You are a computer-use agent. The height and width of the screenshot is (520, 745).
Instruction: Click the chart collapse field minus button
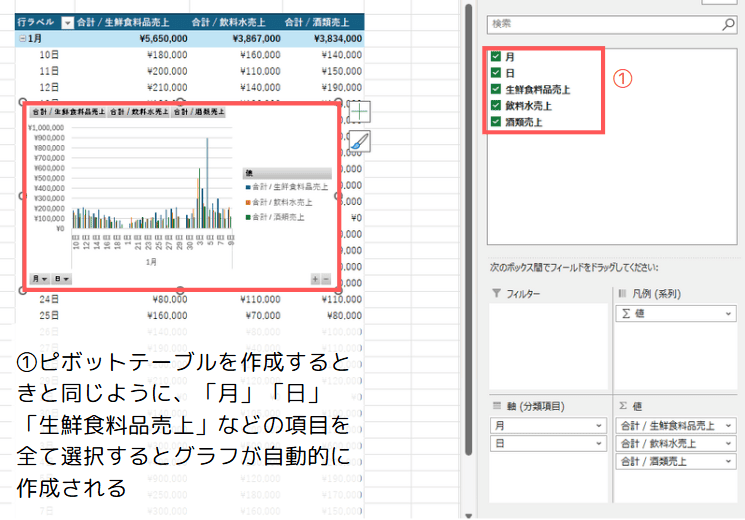pos(326,279)
